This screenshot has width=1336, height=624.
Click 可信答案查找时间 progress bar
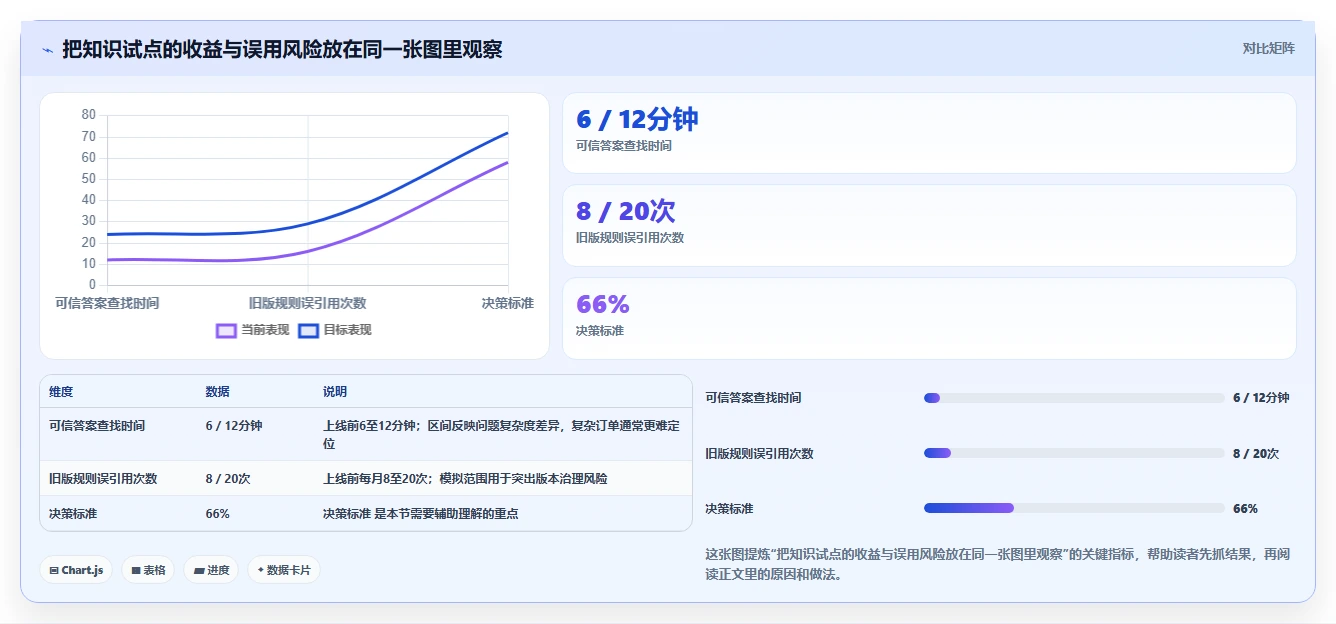pos(1074,398)
